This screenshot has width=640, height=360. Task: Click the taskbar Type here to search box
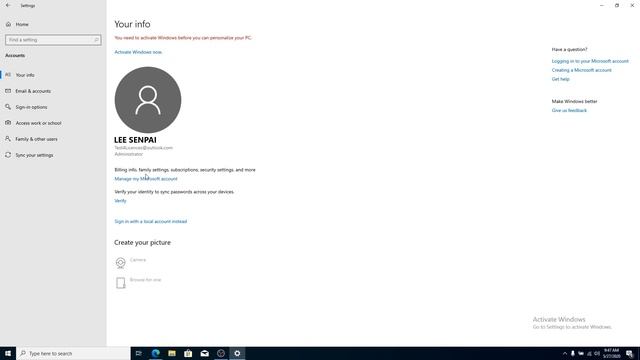[73, 353]
